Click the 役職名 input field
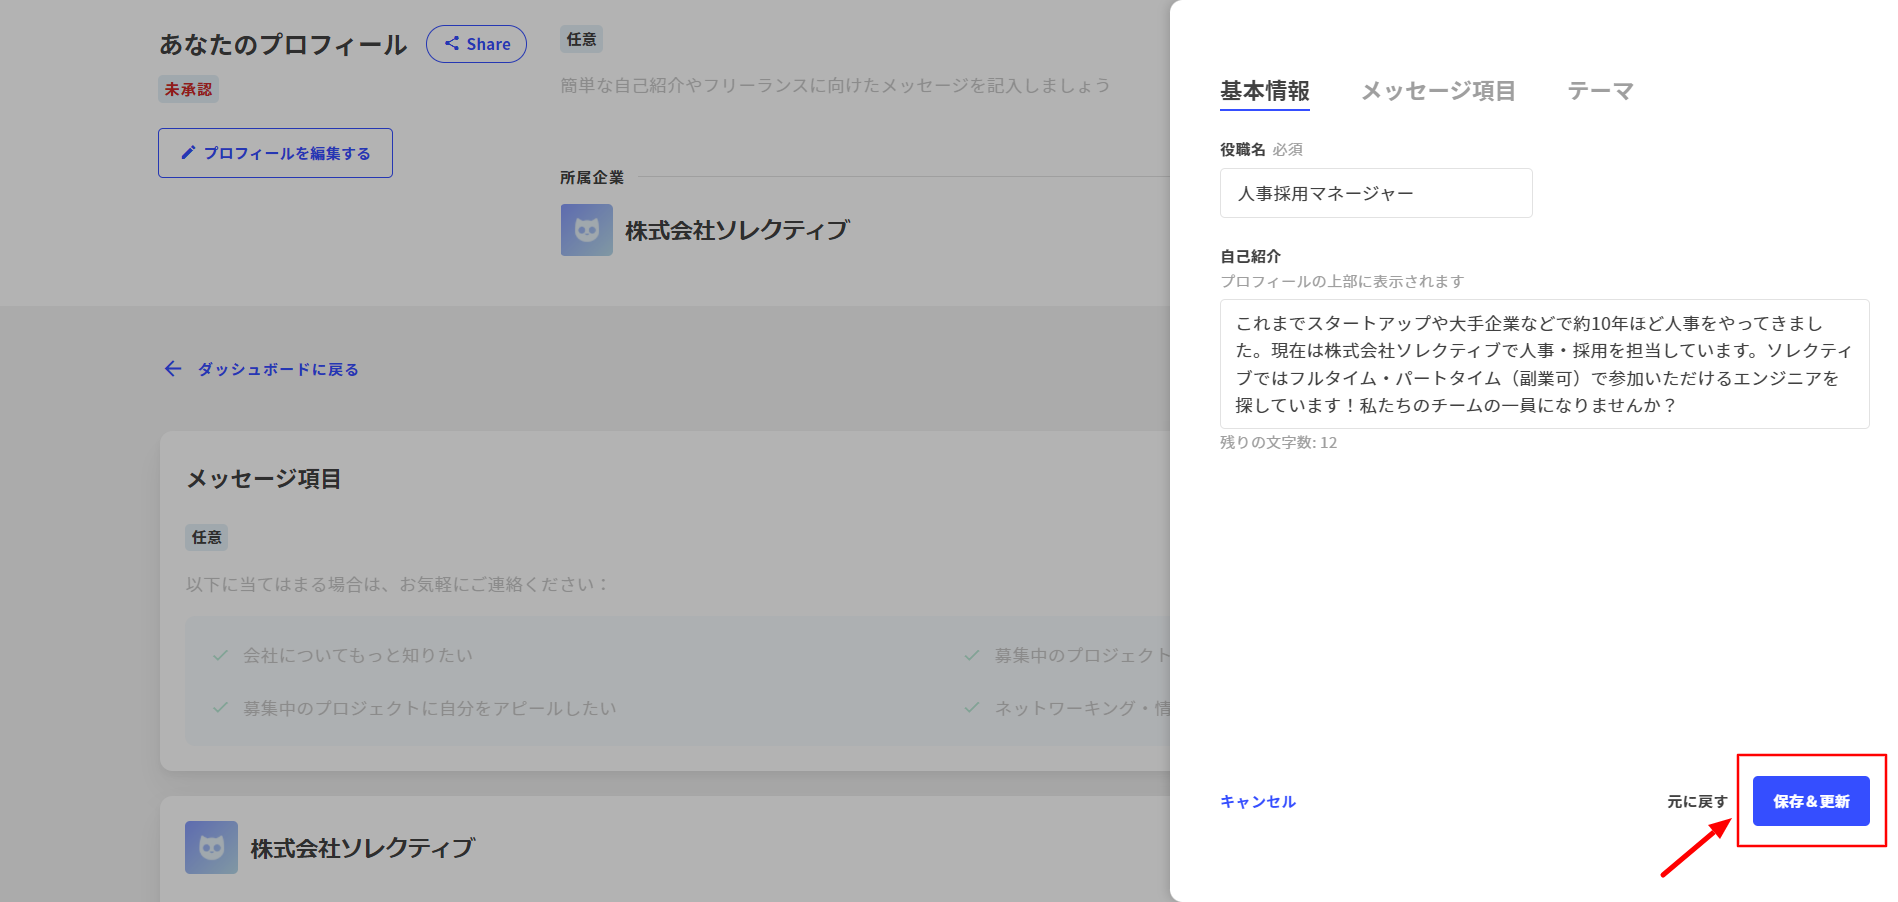 pos(1376,193)
